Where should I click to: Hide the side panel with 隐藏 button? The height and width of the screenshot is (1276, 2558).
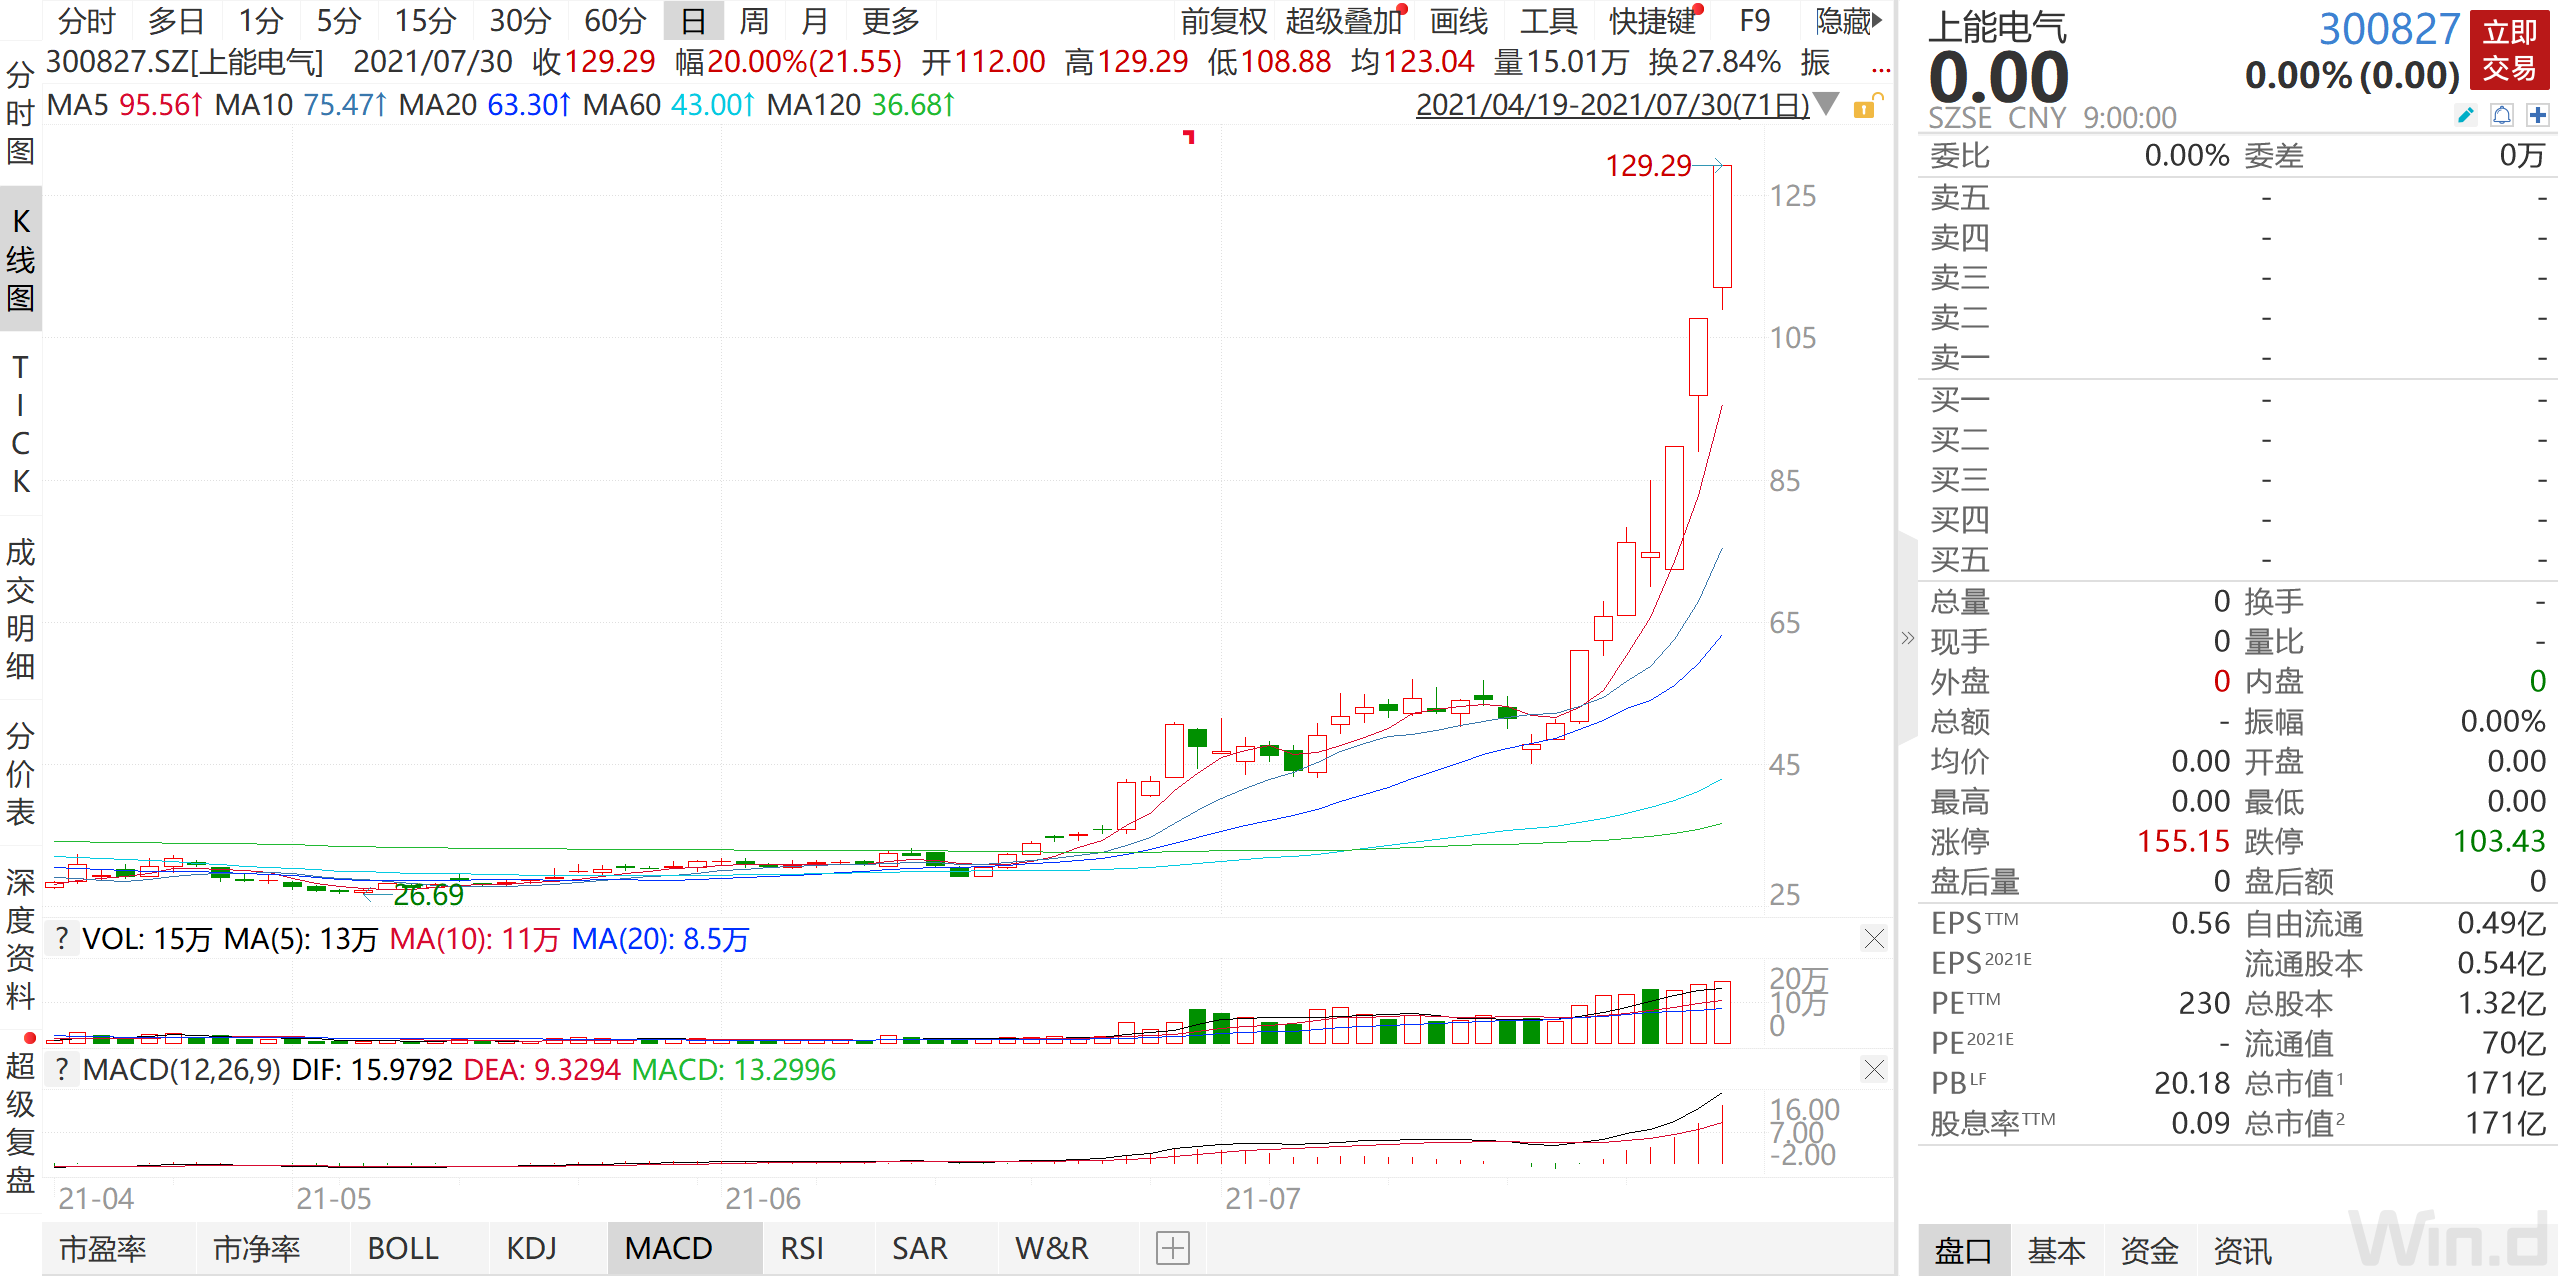[x=1848, y=20]
